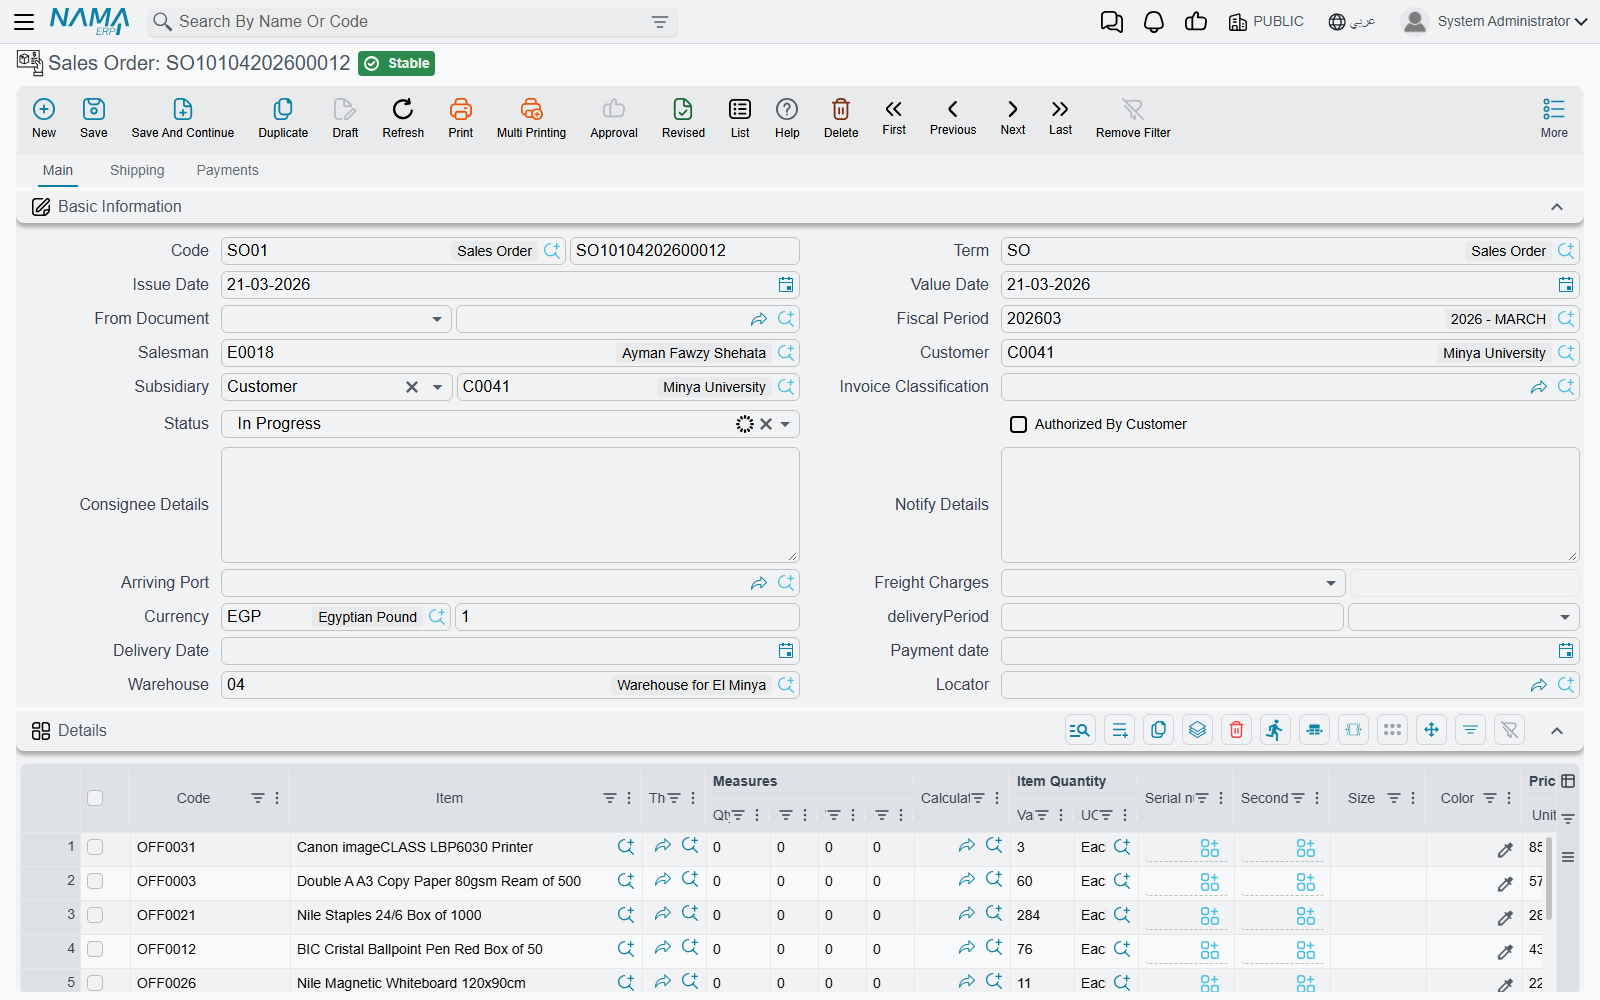Check row OFF0031 checkbox

point(95,847)
